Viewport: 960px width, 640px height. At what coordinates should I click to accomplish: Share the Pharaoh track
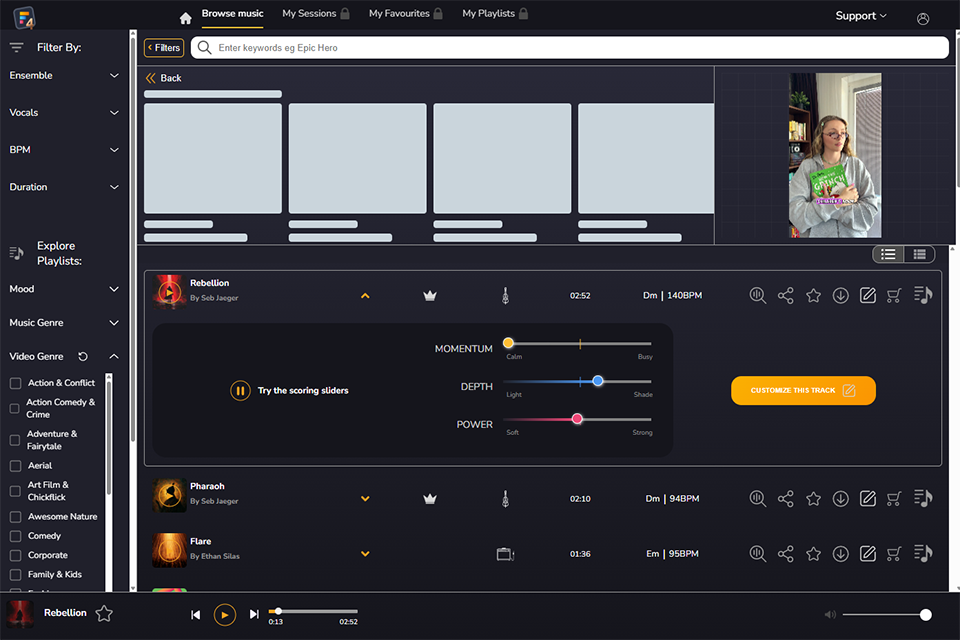click(786, 499)
